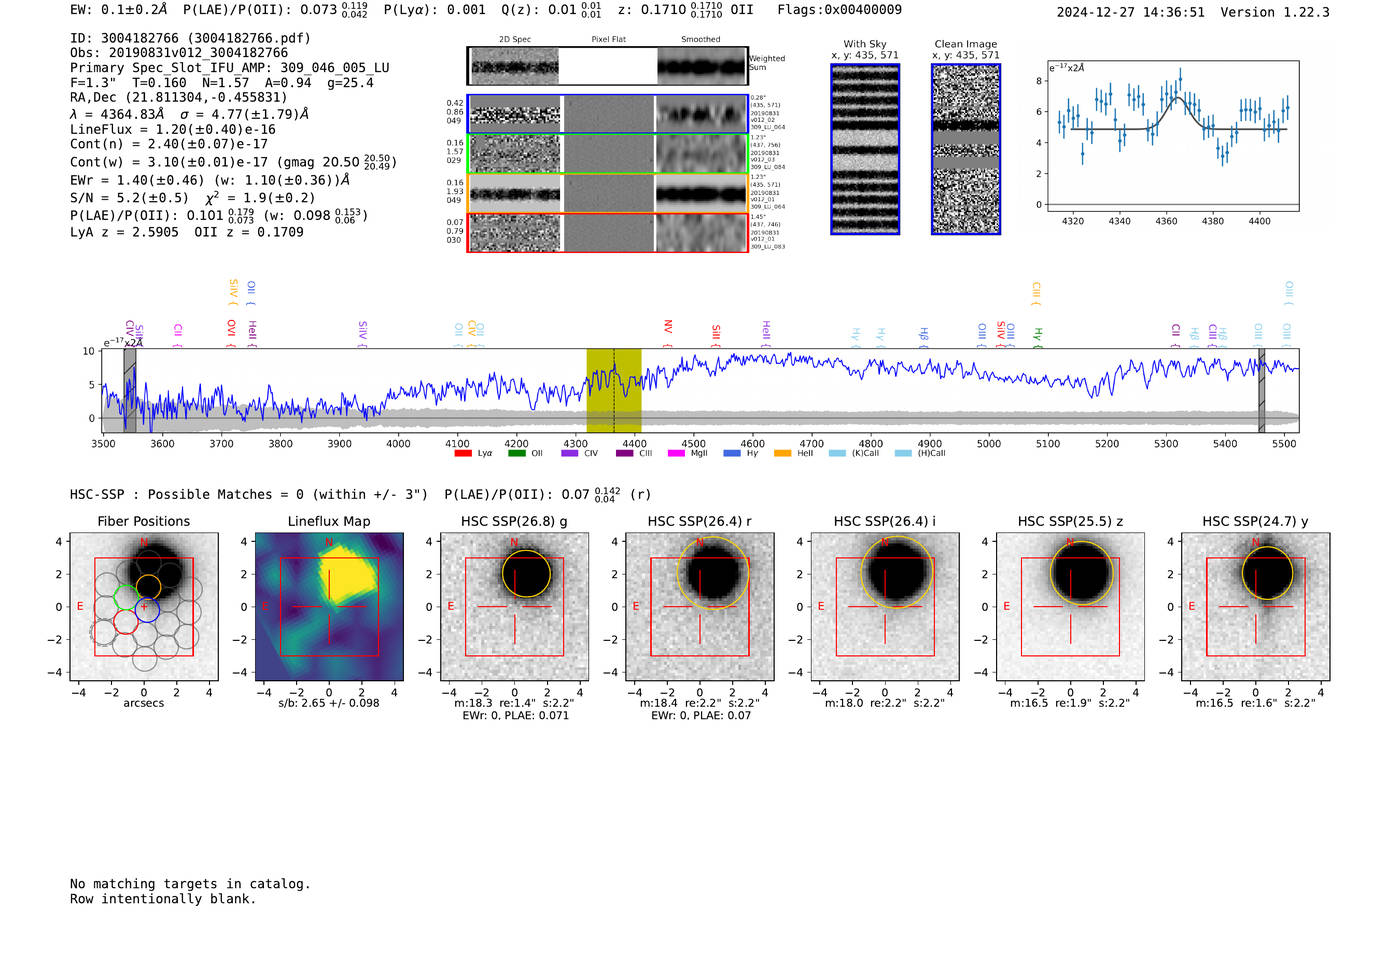Click the Primary Spec_Slot_IFU_AMP line
Screen dimensions: 1400x953
pos(230,68)
